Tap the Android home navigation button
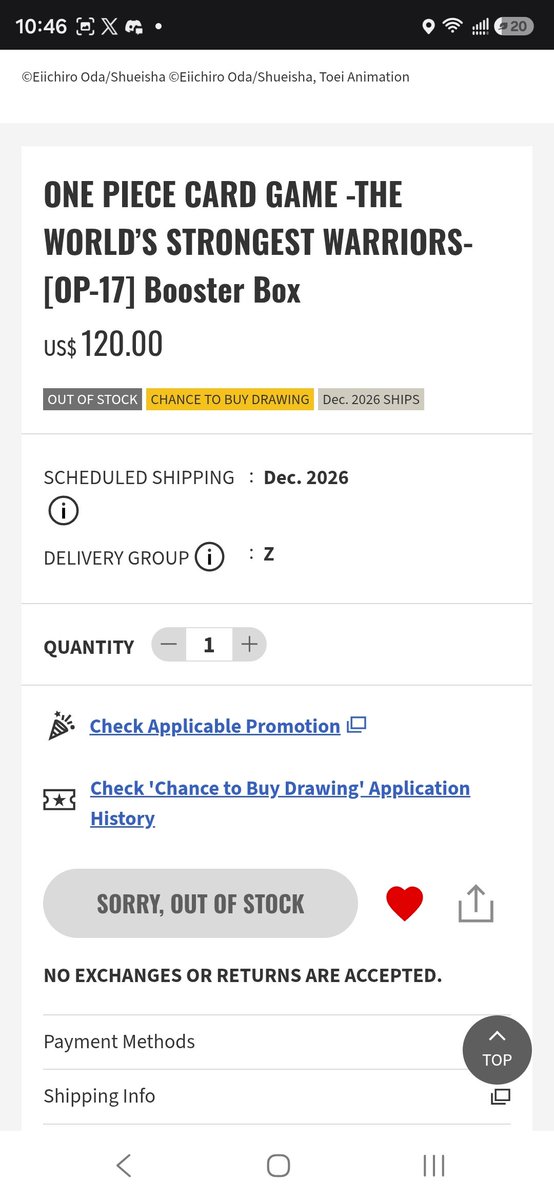The height and width of the screenshot is (1200, 554). point(278,1165)
